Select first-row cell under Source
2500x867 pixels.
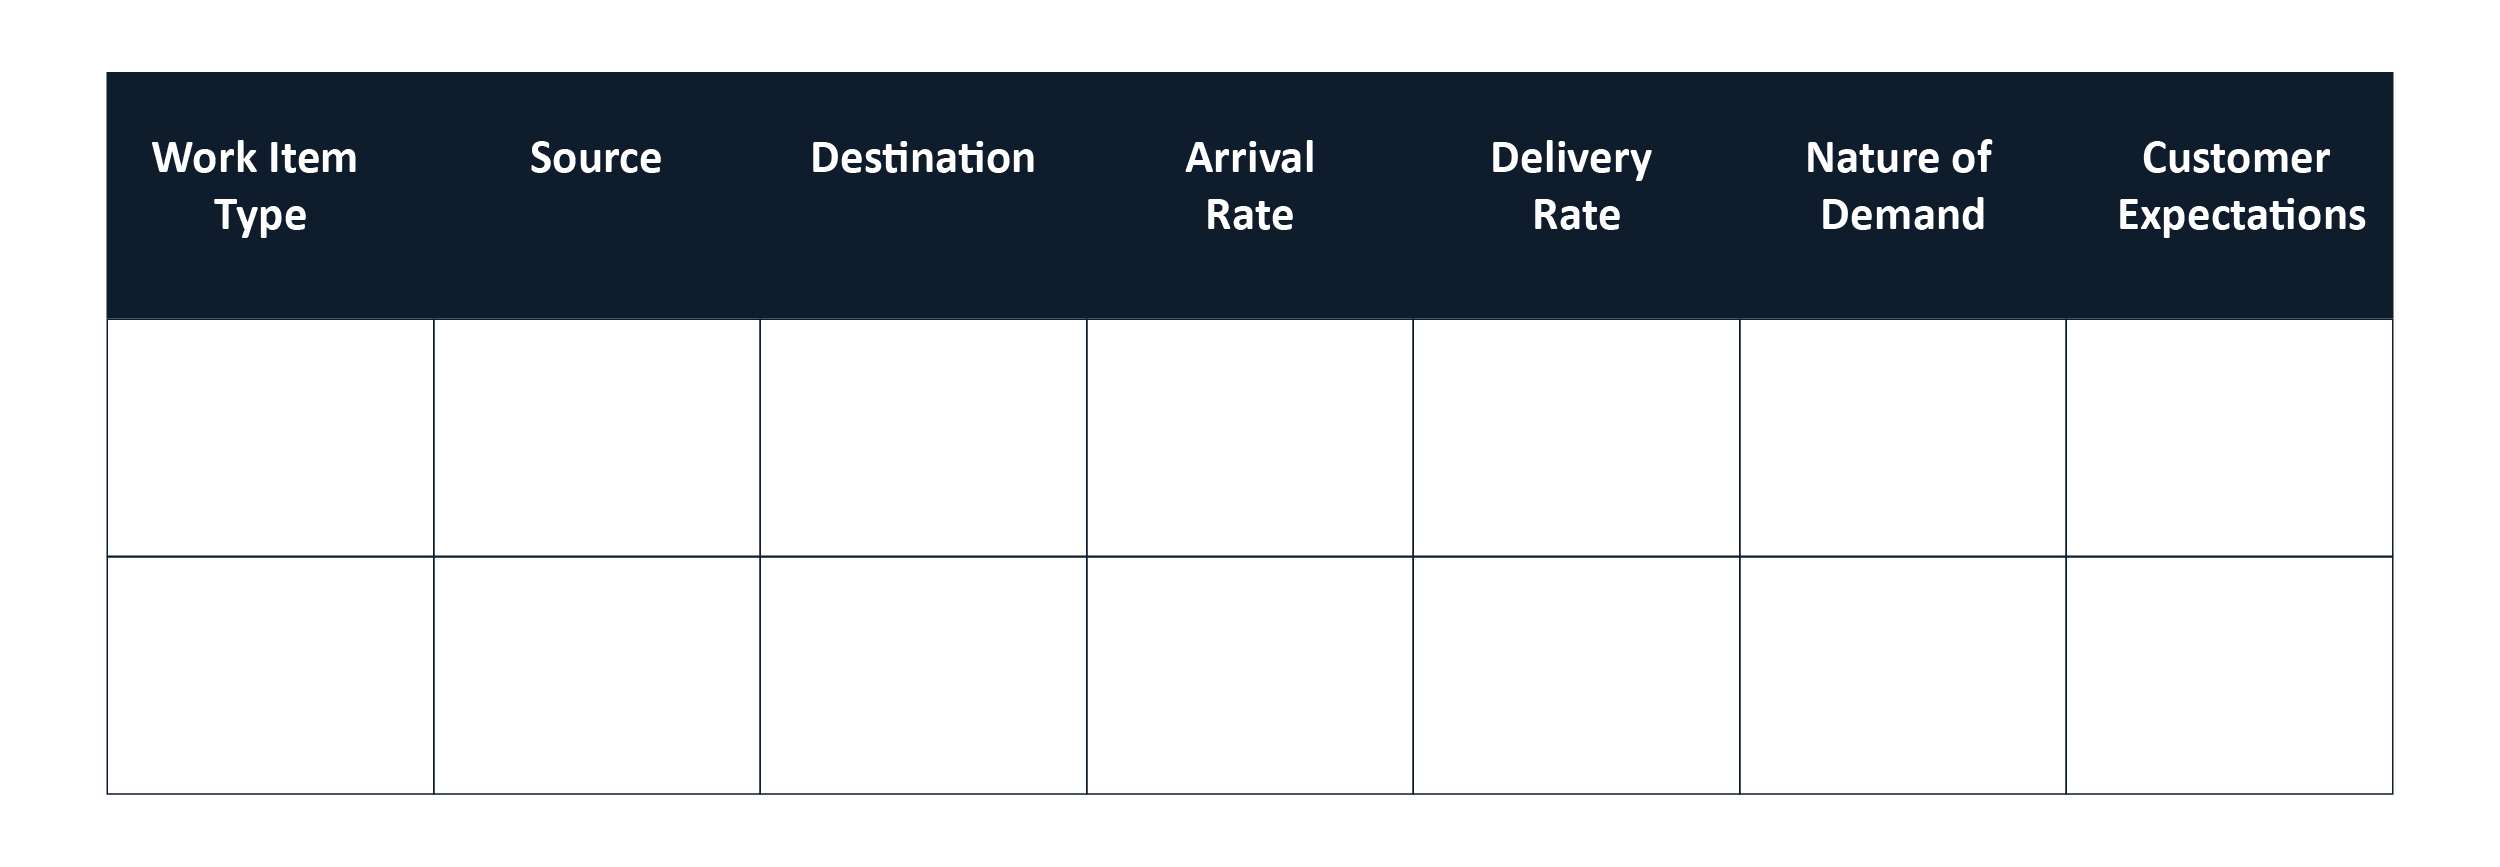(x=597, y=438)
